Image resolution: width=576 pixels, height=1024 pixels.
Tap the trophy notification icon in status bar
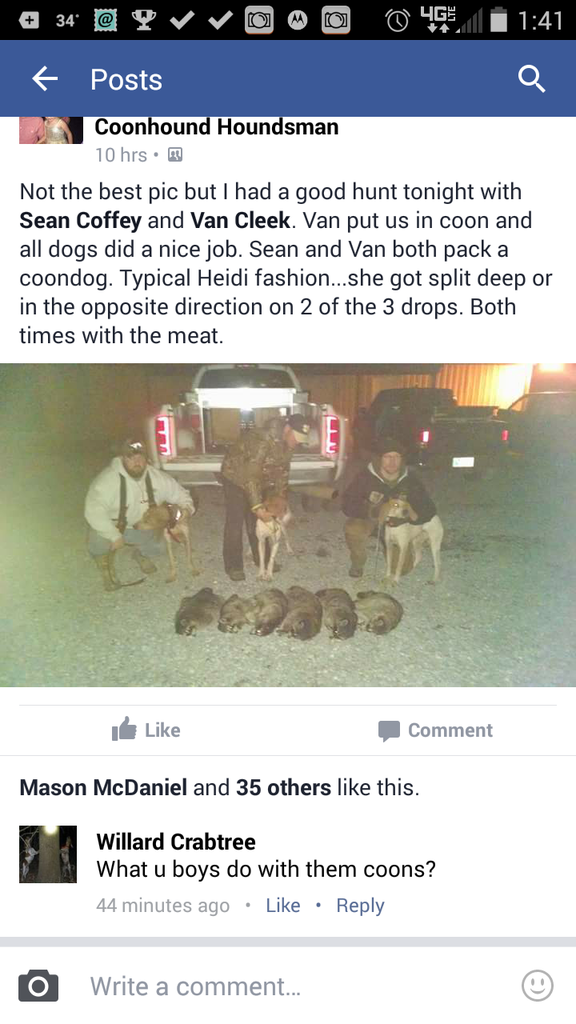click(141, 20)
